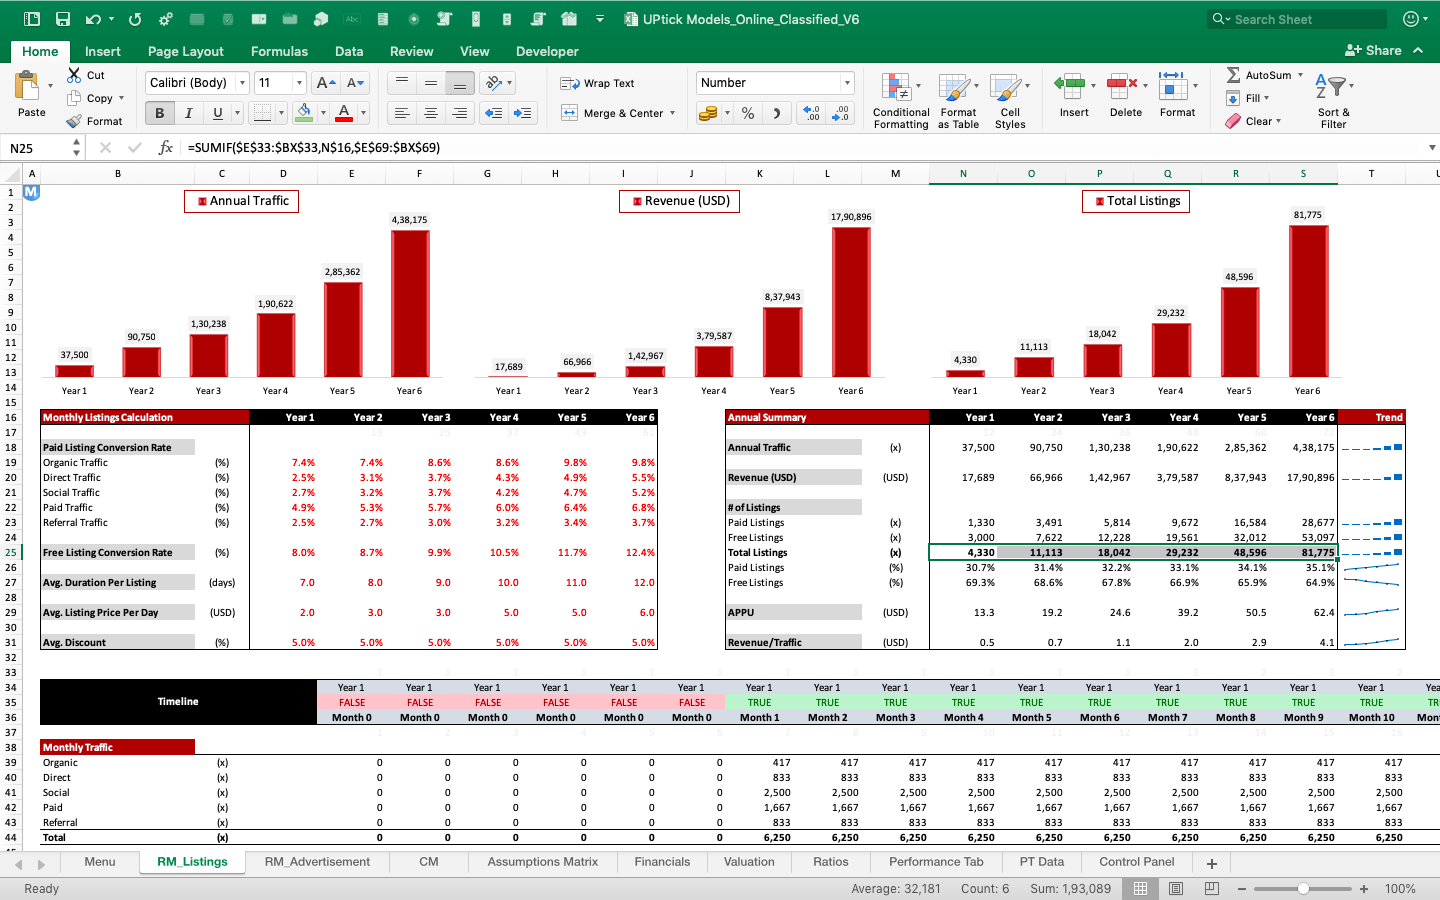This screenshot has width=1440, height=900.
Task: Switch to Normal view in status bar
Action: click(x=1140, y=888)
